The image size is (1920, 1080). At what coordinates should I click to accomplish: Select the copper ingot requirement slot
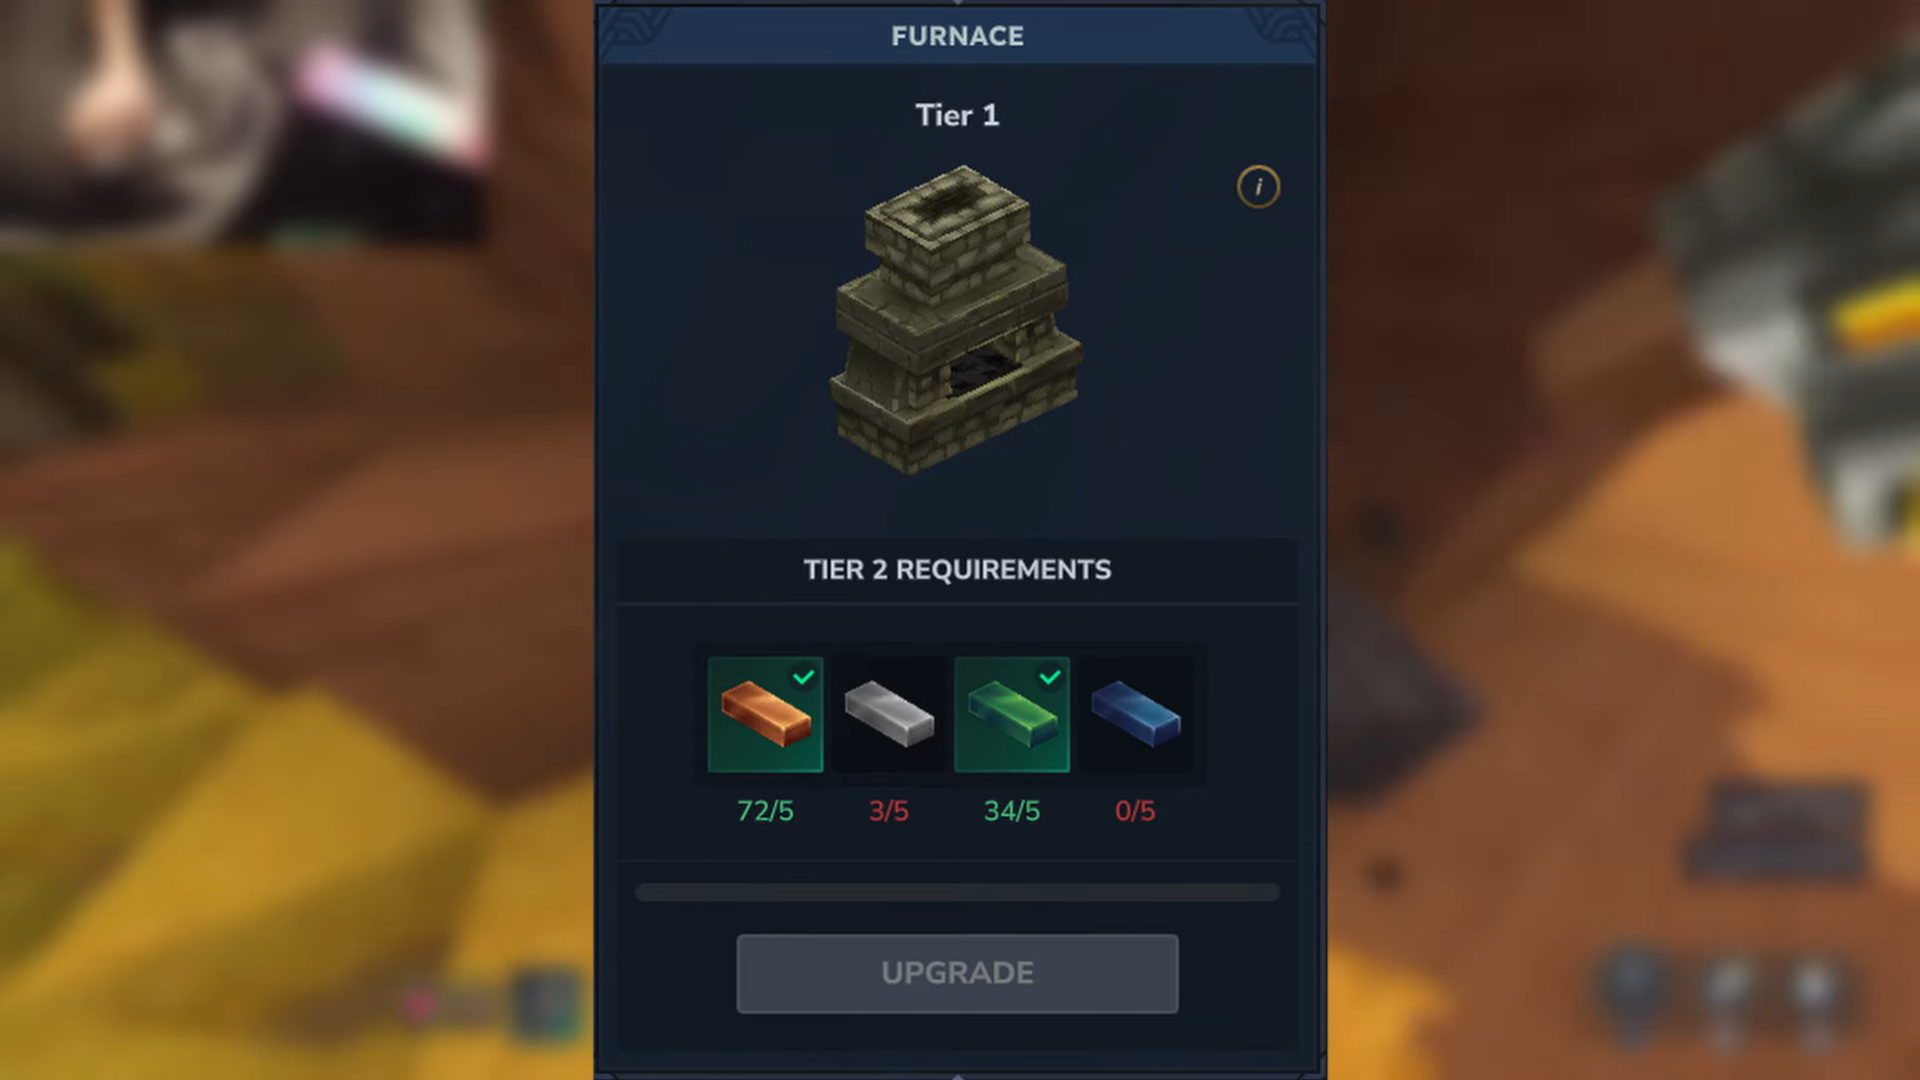(765, 714)
